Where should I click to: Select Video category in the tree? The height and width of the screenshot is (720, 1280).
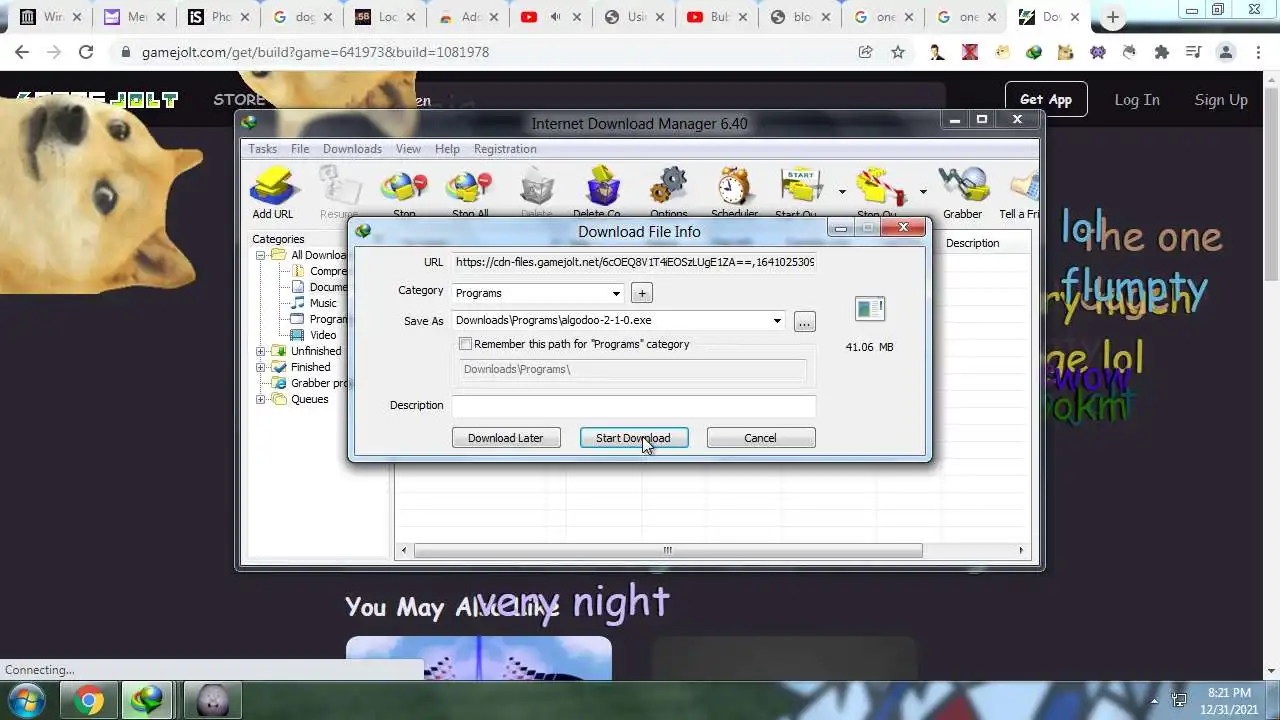tap(323, 335)
